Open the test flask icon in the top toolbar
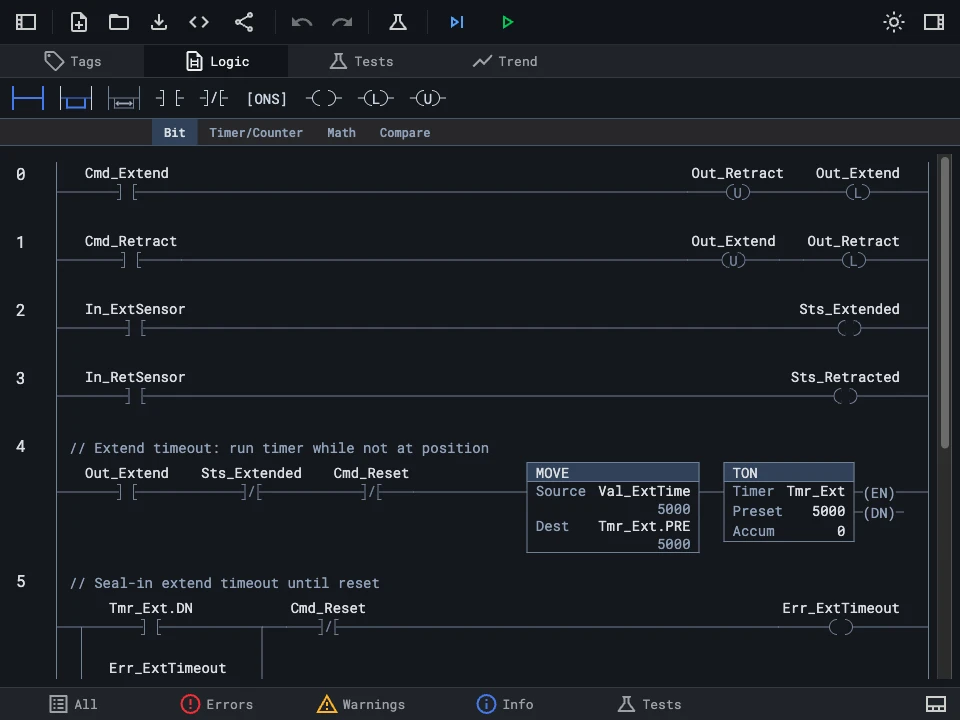960x720 pixels. pos(397,22)
